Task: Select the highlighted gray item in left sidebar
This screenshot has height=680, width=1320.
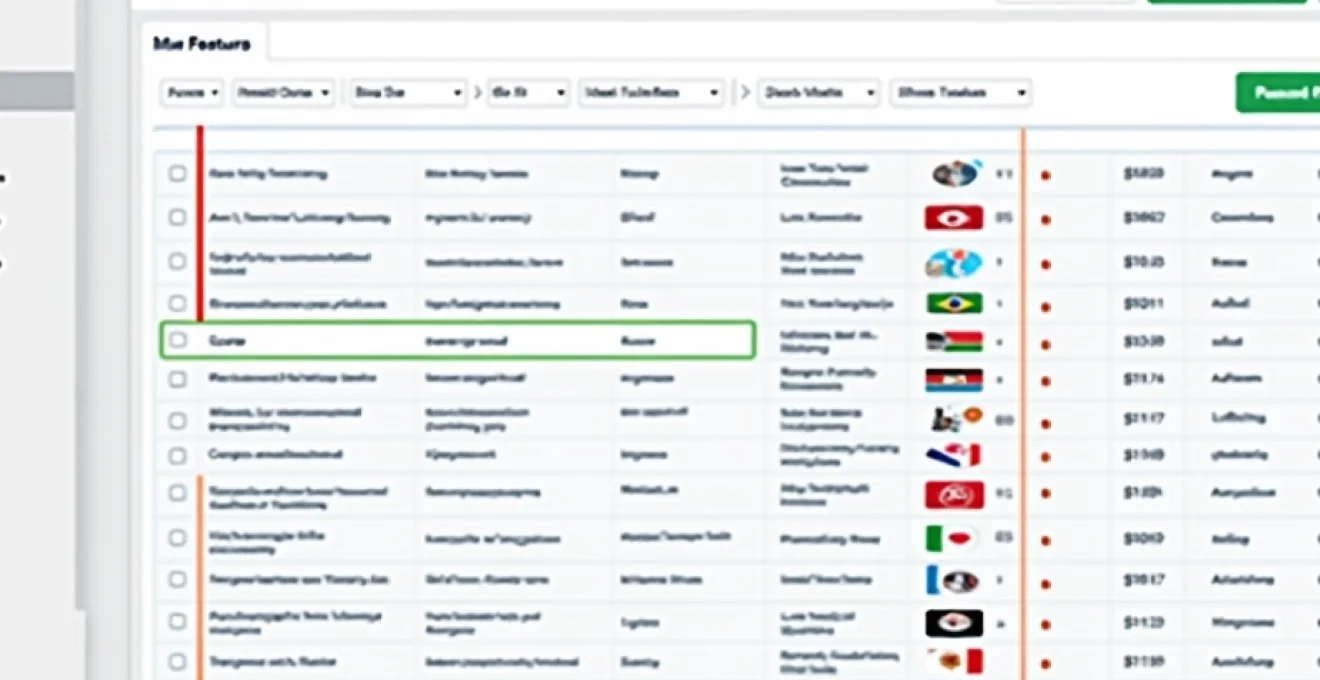Action: [x=37, y=91]
